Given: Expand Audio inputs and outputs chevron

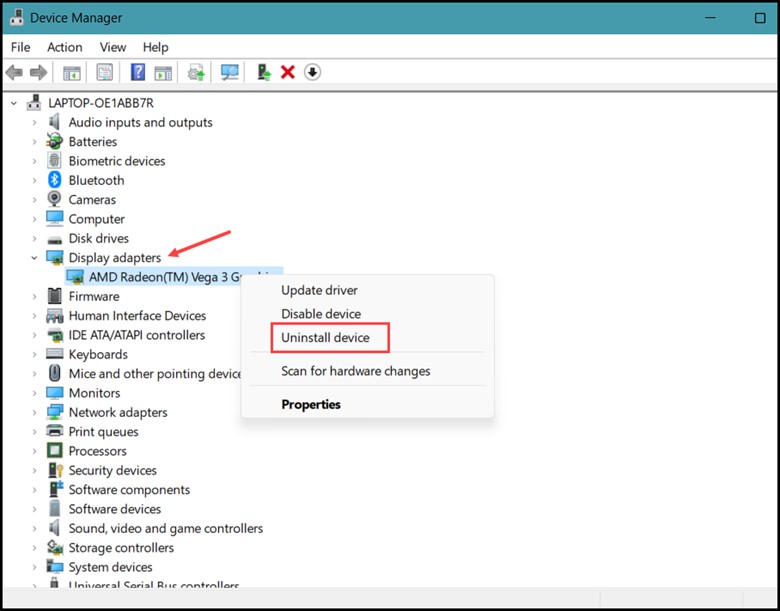Looking at the screenshot, I should [34, 122].
